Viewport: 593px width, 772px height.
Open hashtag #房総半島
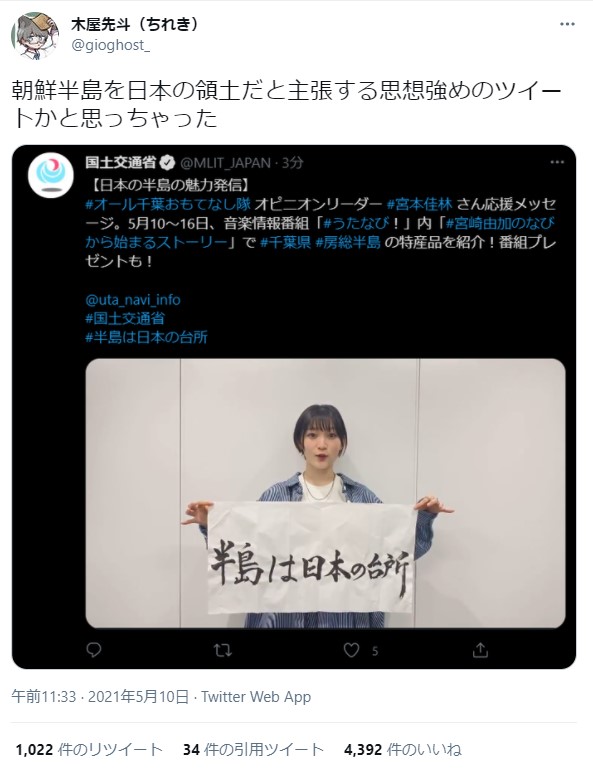(x=348, y=242)
